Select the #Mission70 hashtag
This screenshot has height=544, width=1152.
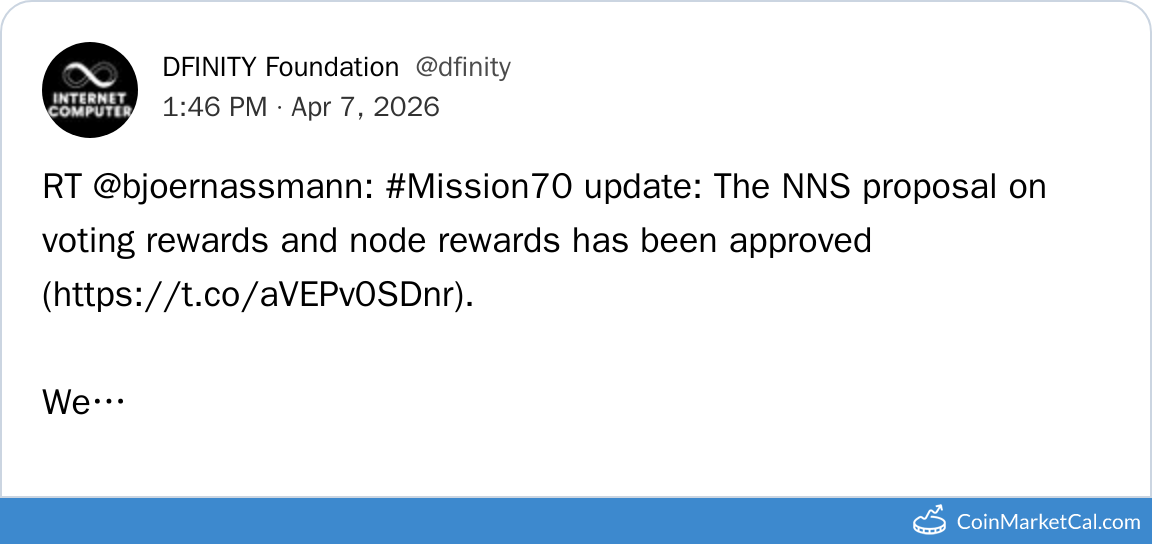pos(480,187)
